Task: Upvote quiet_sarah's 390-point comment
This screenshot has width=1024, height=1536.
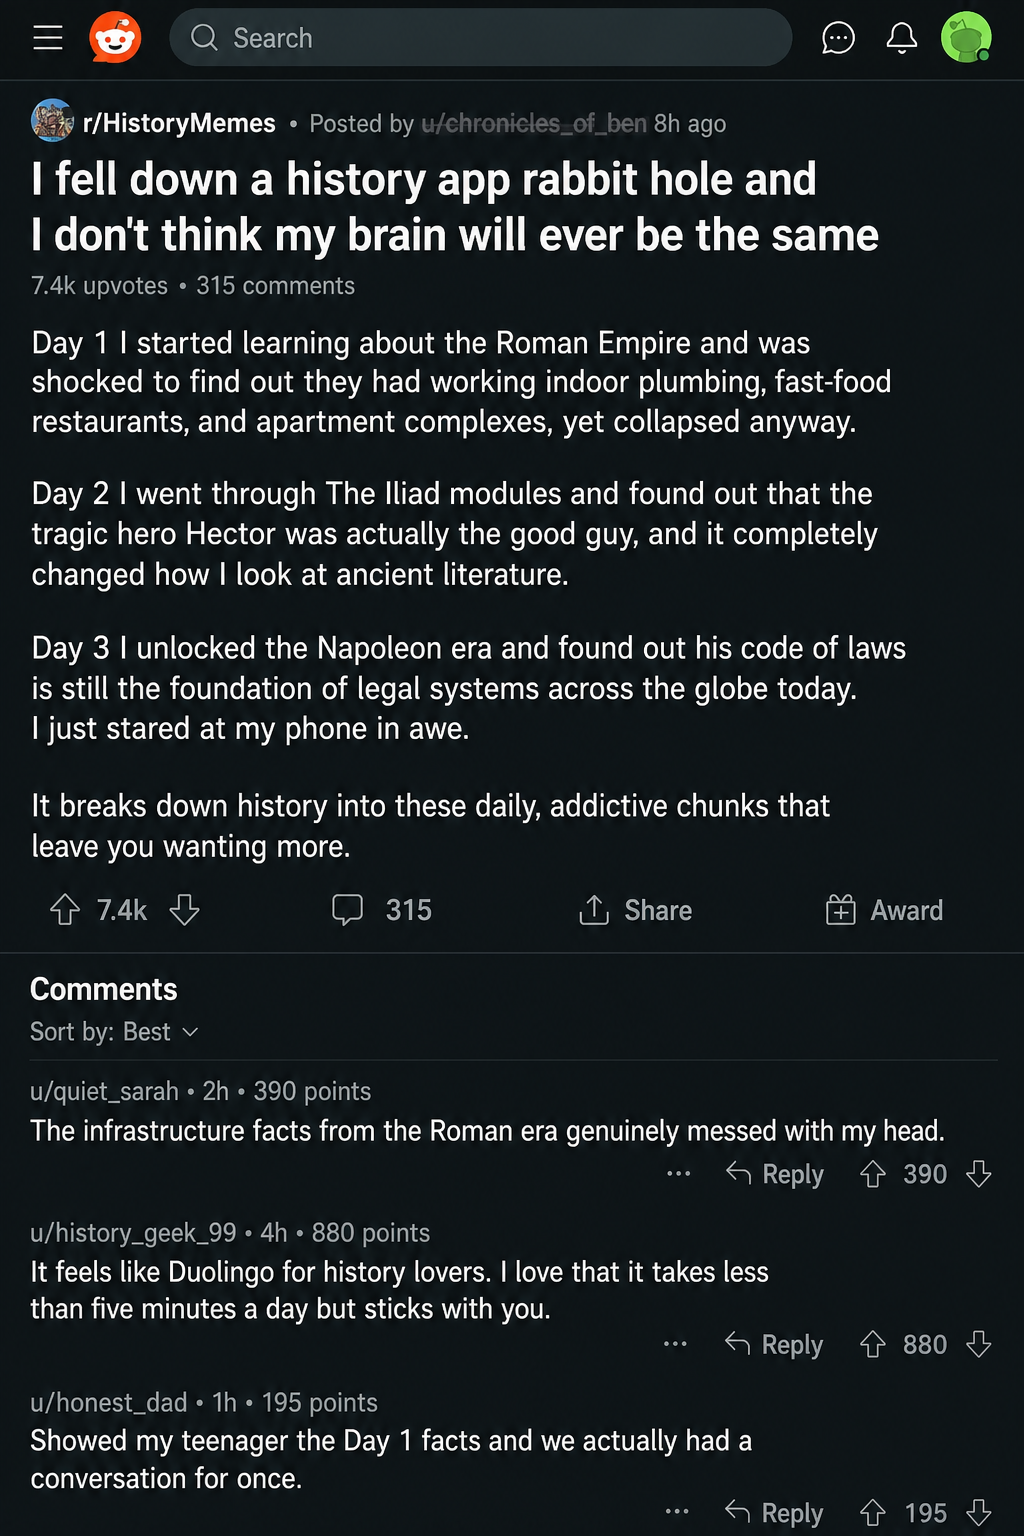Action: click(873, 1174)
